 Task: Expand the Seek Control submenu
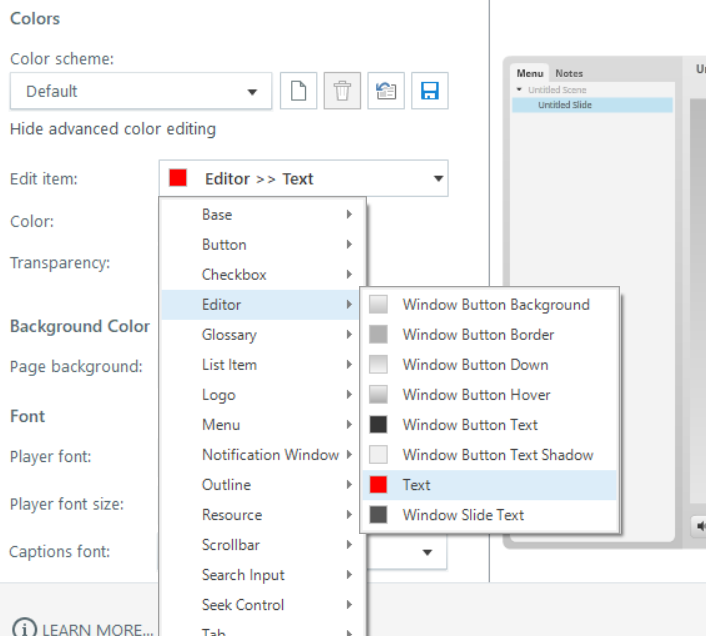coord(263,605)
